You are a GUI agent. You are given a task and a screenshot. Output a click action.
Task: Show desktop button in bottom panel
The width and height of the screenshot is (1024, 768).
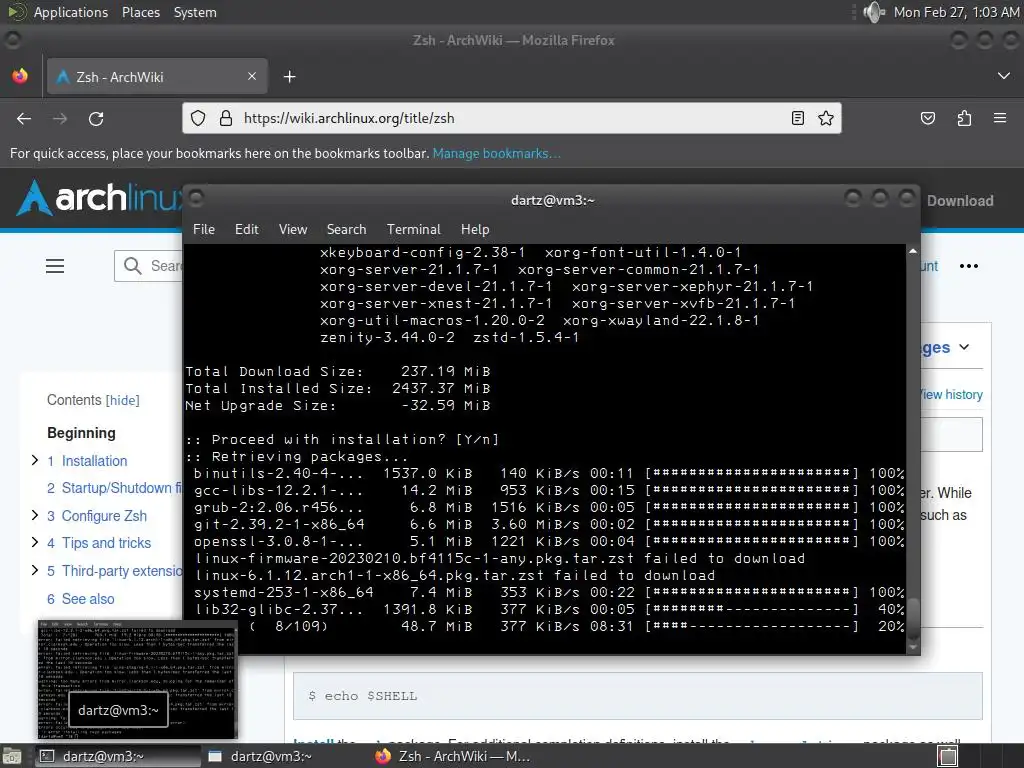pos(11,756)
